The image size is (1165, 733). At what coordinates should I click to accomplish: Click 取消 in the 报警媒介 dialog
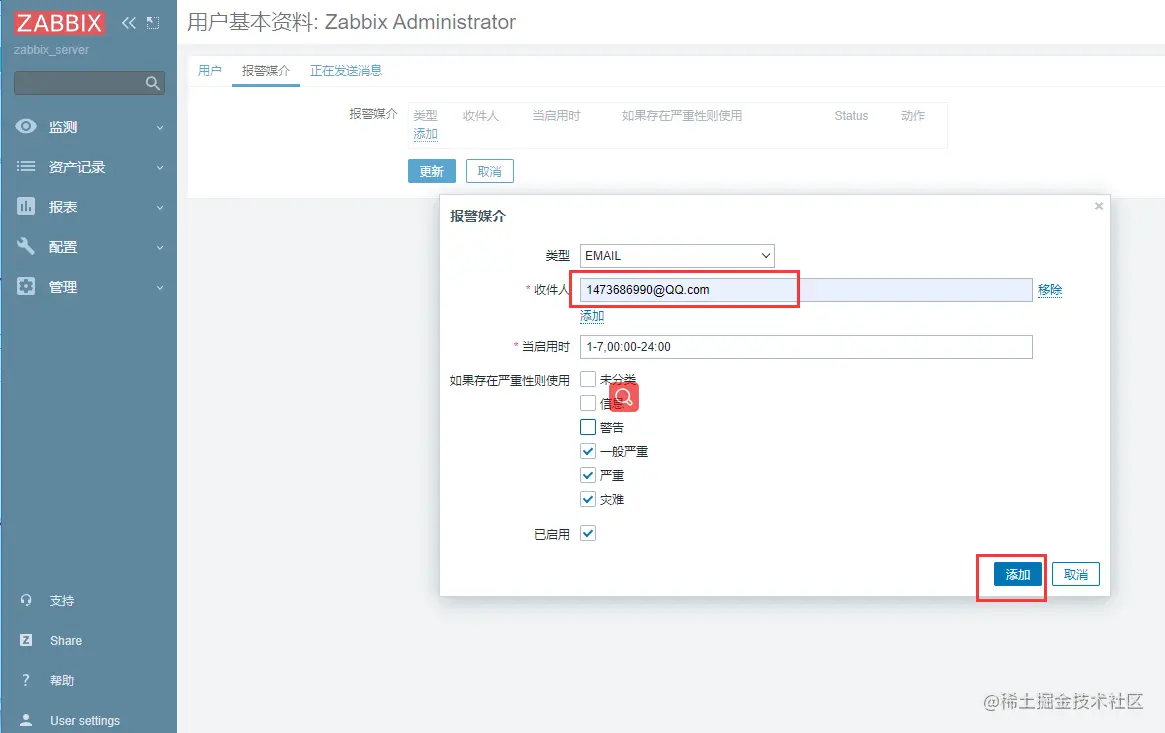pos(1076,574)
